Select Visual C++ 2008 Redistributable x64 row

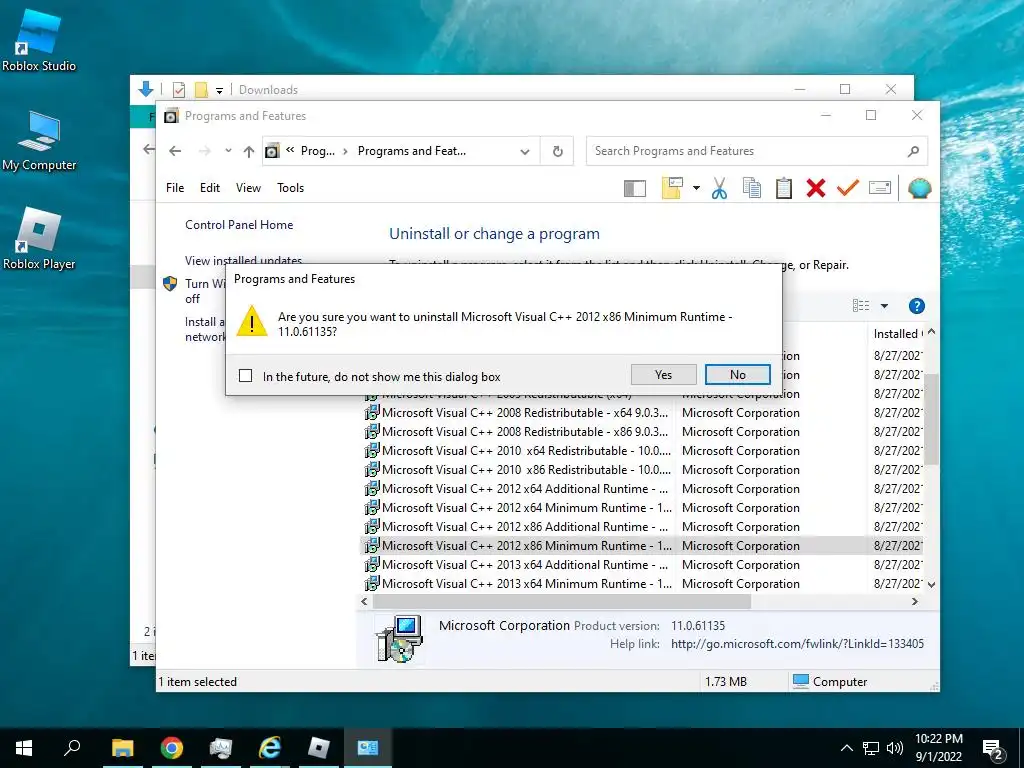(643, 413)
